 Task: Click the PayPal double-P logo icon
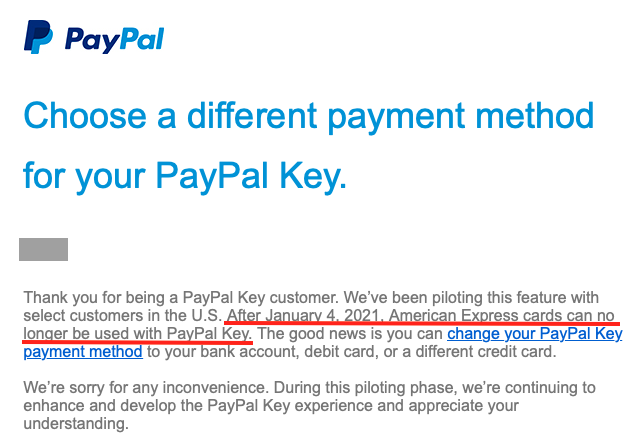[38, 37]
